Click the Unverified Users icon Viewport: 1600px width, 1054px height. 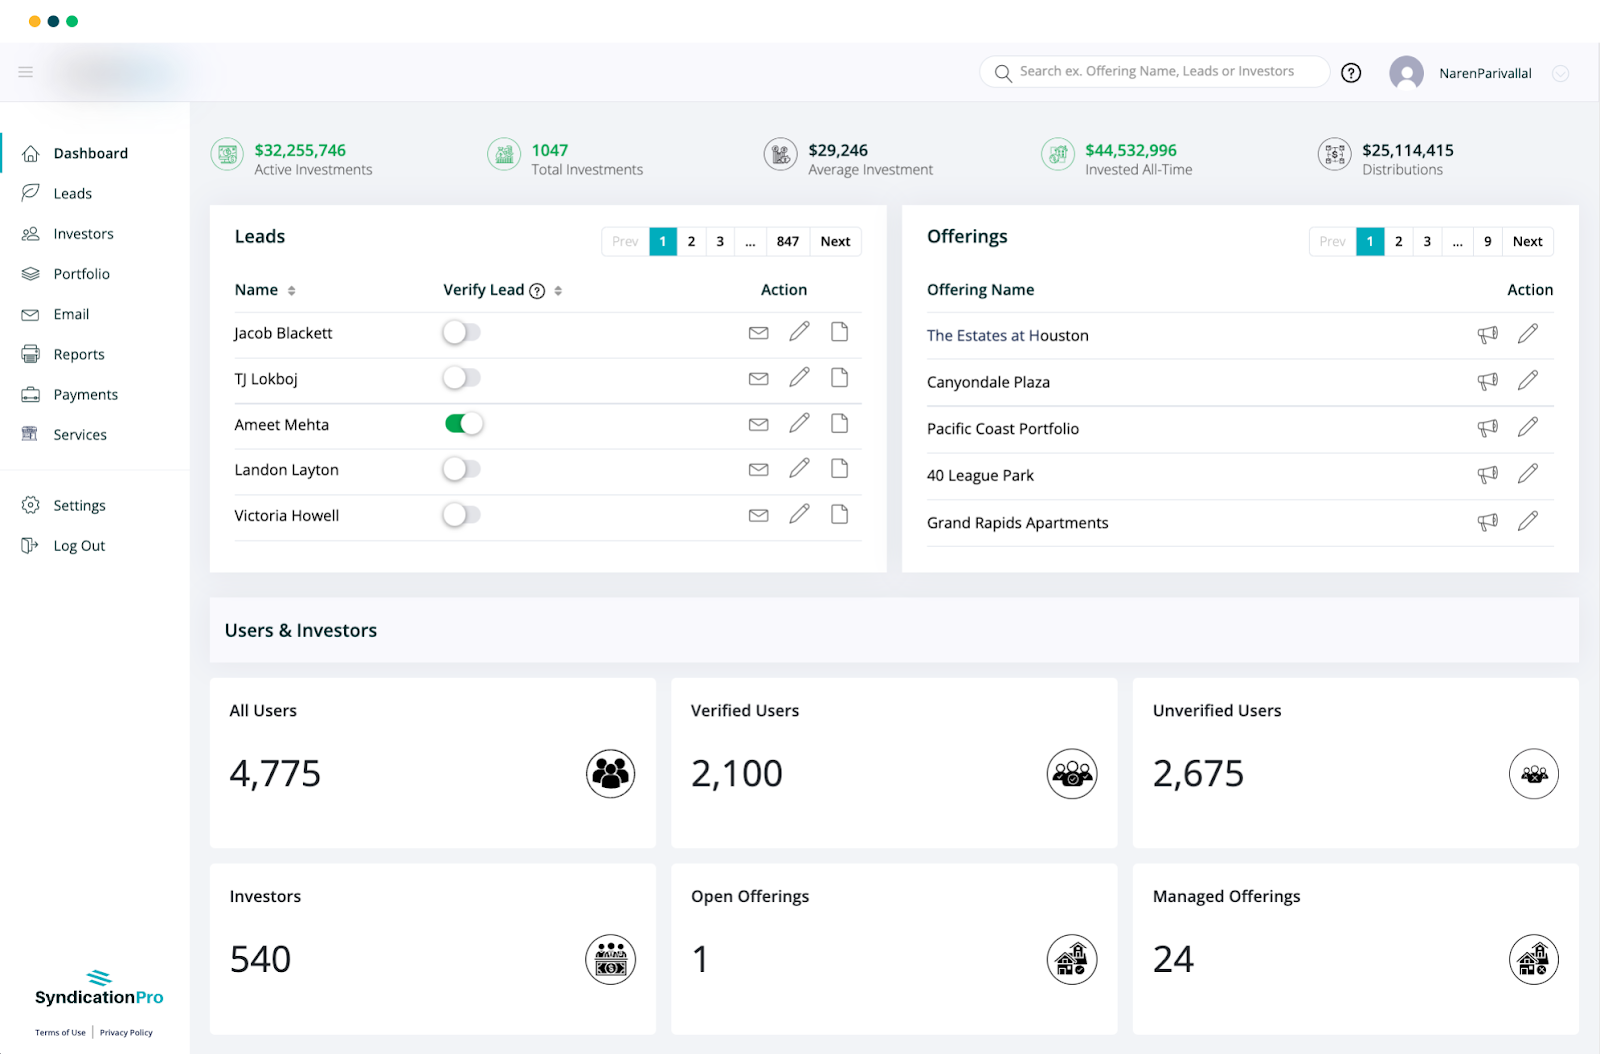click(1534, 773)
